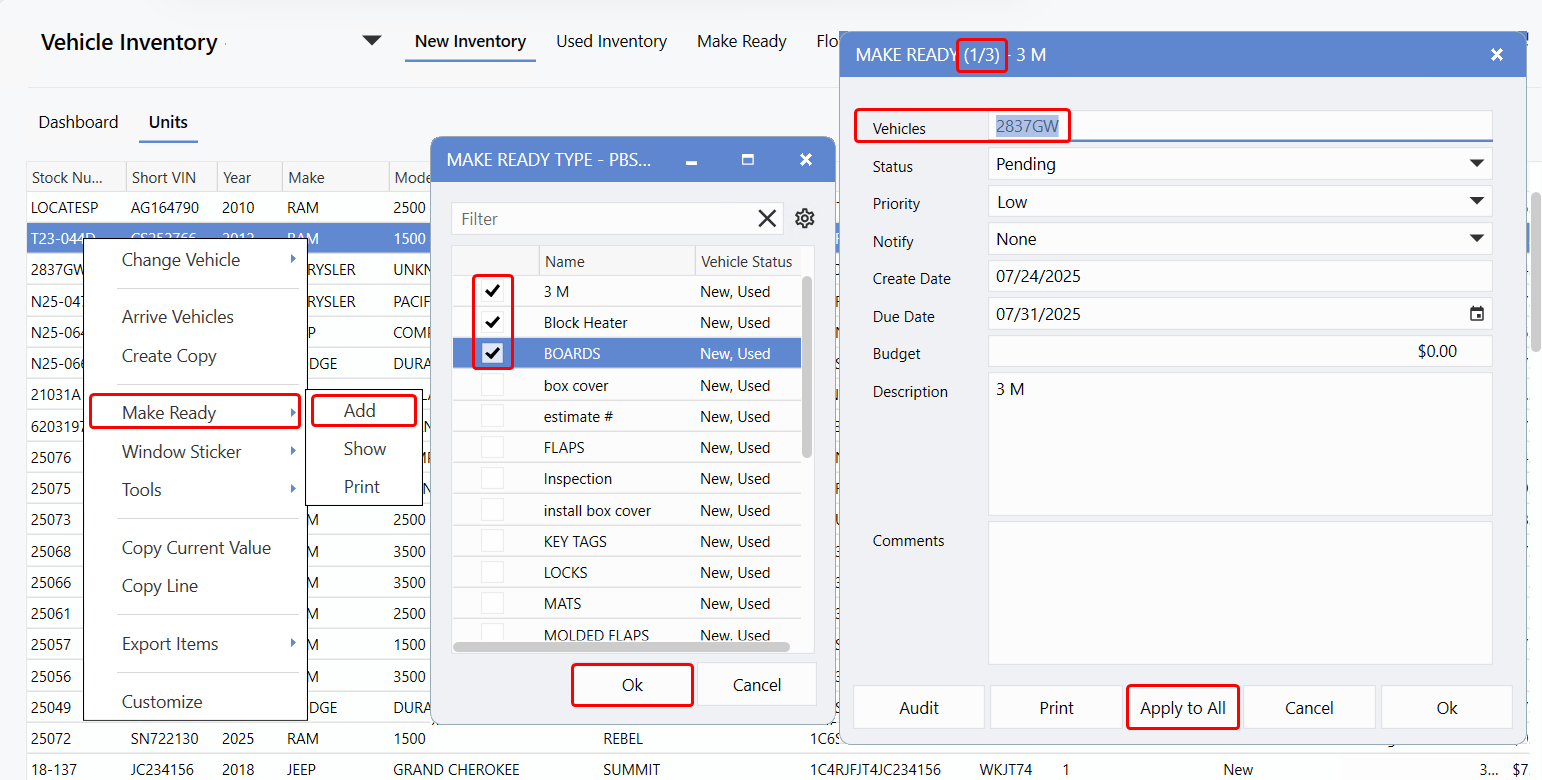Image resolution: width=1542 pixels, height=780 pixels.
Task: Expand the Status dropdown
Action: (x=1476, y=164)
